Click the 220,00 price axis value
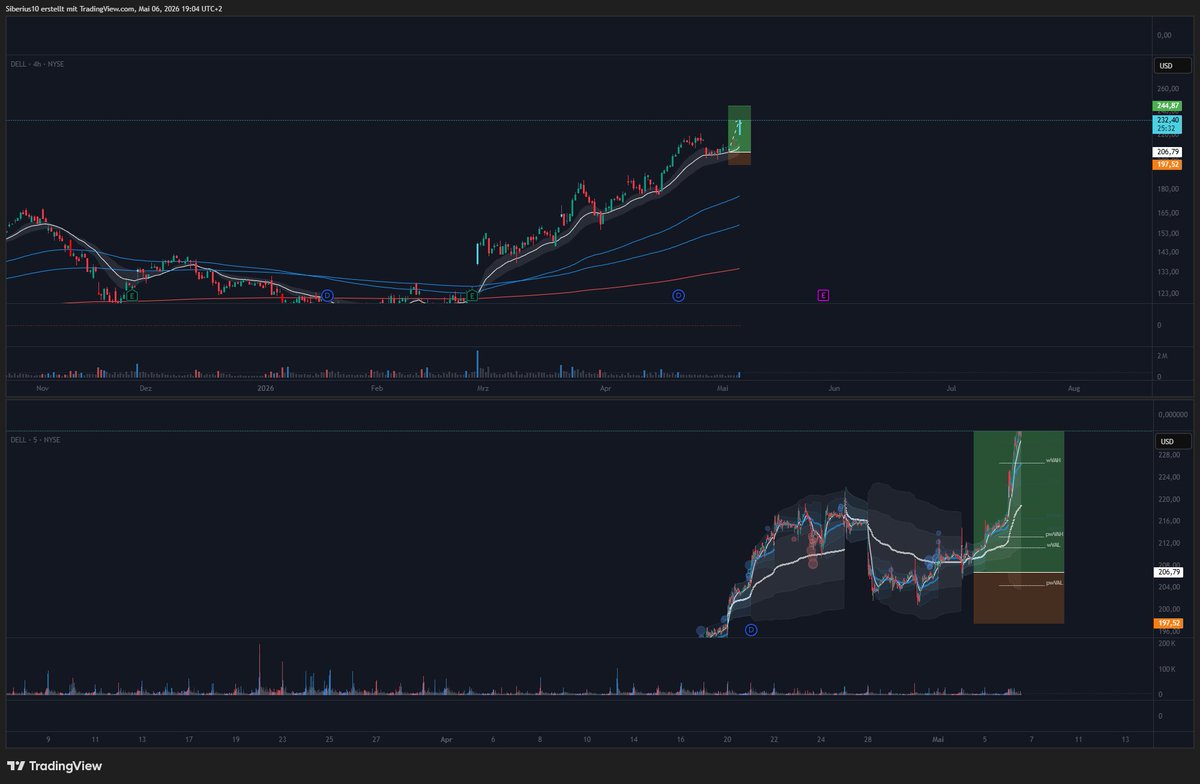This screenshot has height=784, width=1200. 1167,499
